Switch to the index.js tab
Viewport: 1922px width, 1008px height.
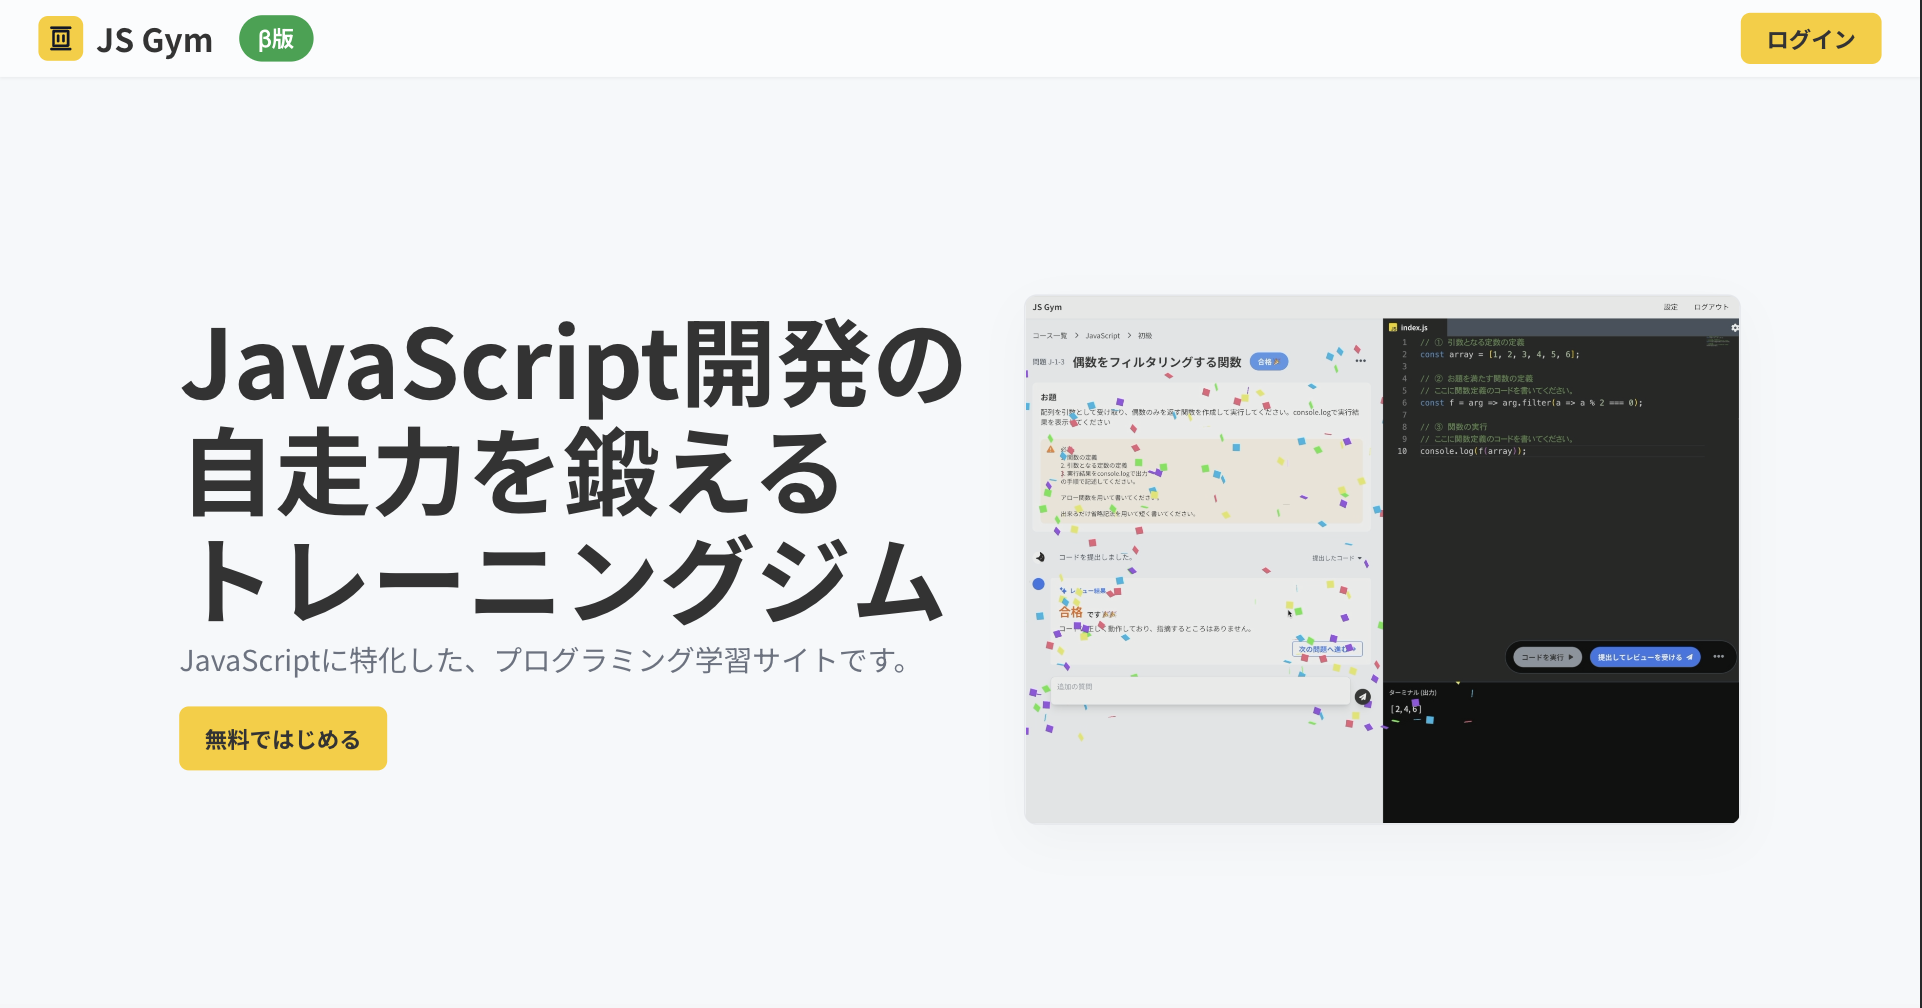[1414, 326]
